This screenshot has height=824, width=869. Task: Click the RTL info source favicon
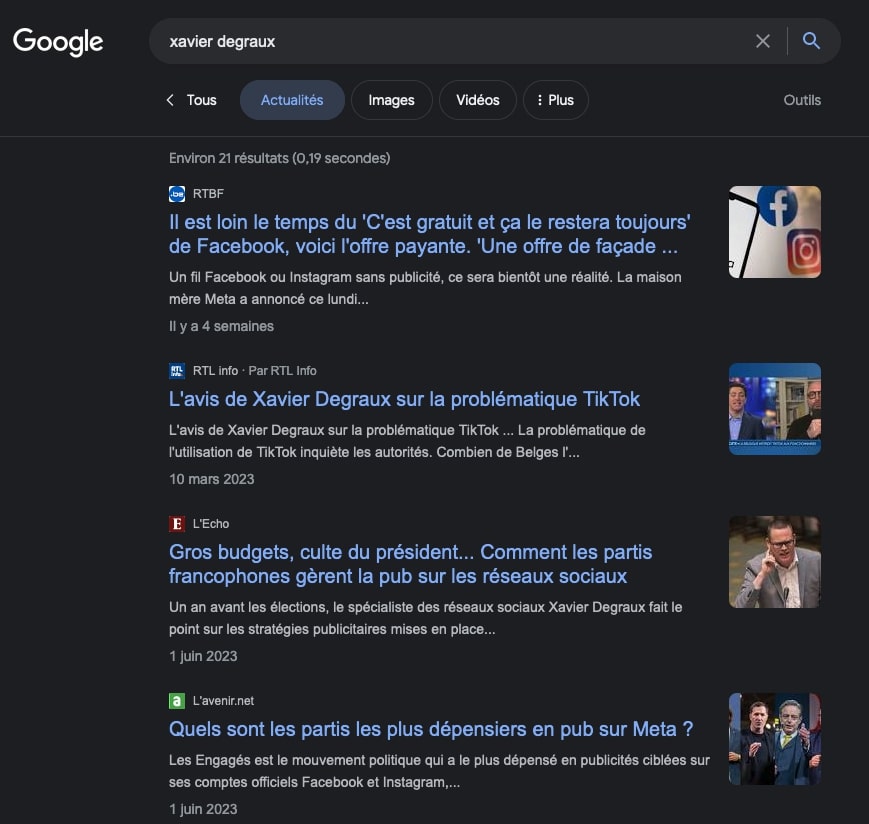click(177, 371)
